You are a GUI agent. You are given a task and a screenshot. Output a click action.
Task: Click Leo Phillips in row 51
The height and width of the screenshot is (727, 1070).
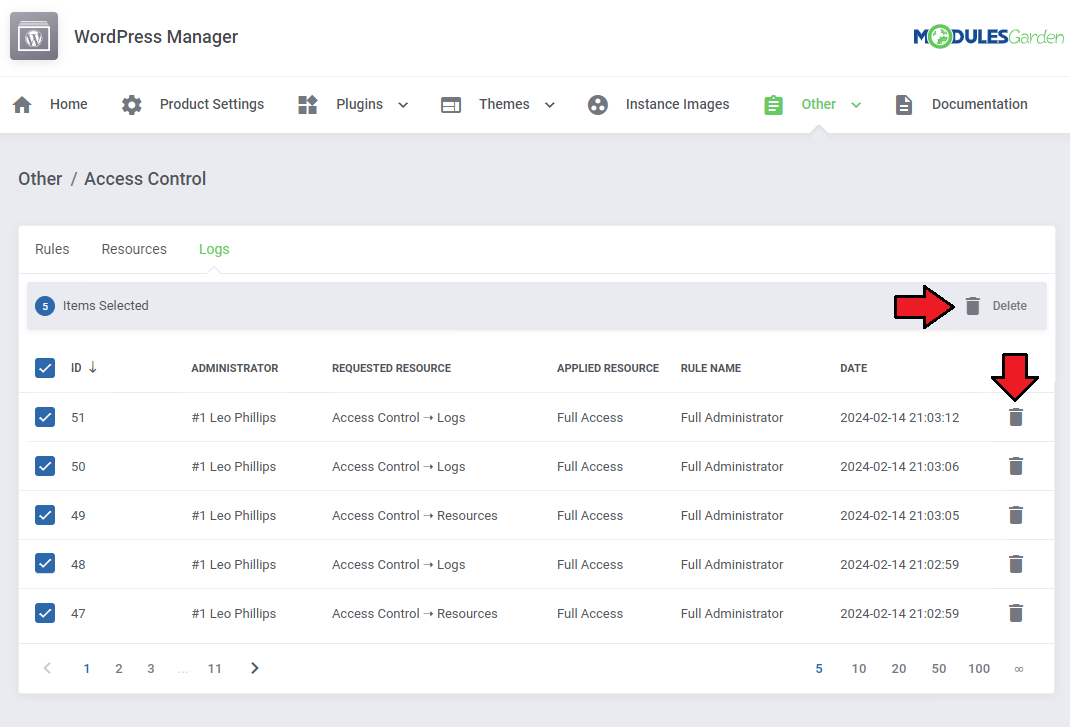234,417
